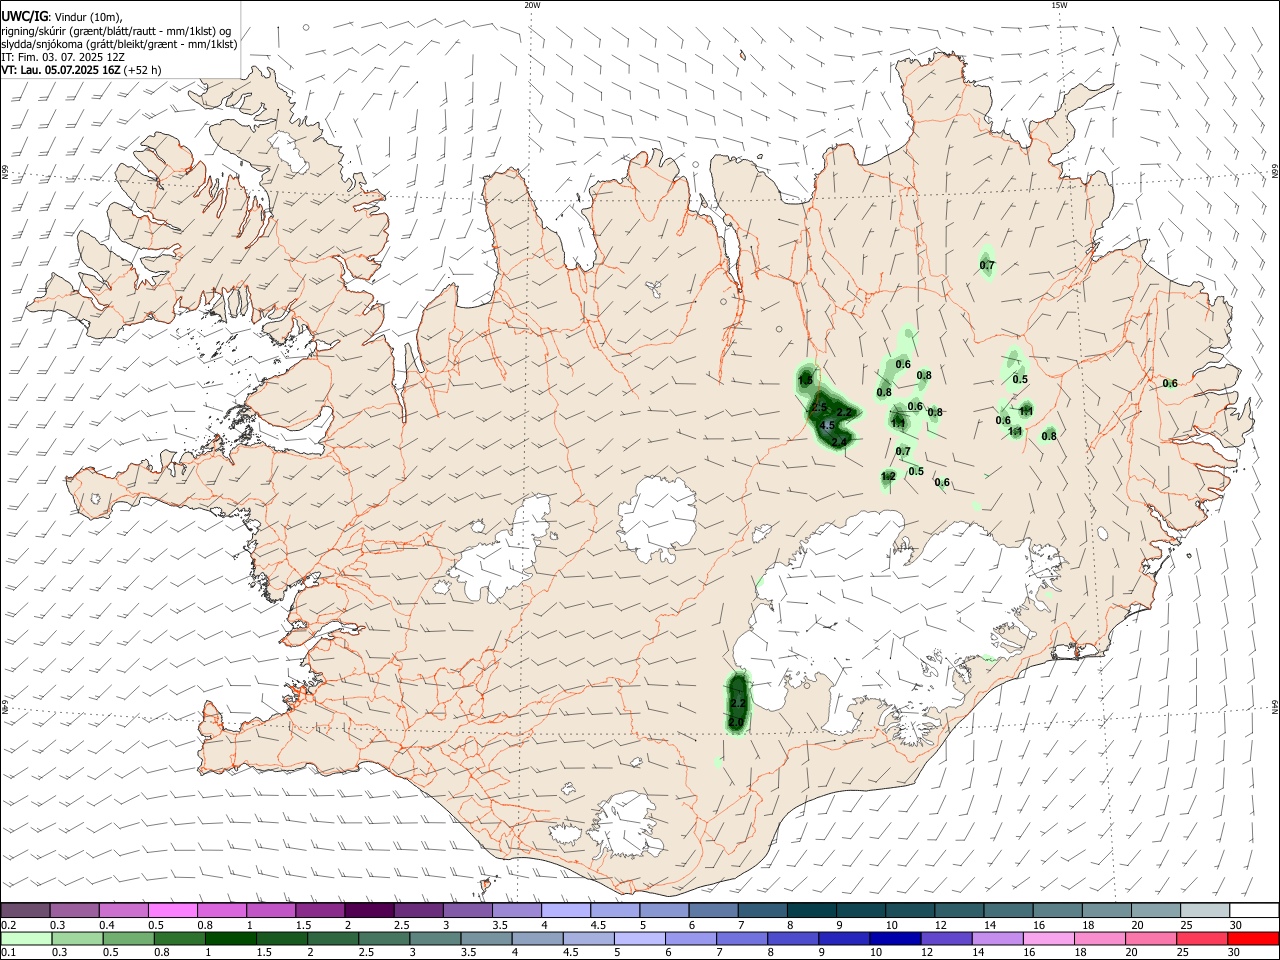The width and height of the screenshot is (1280, 960).
Task: Click the 4.5 precipitation value on the map
Action: (827, 426)
